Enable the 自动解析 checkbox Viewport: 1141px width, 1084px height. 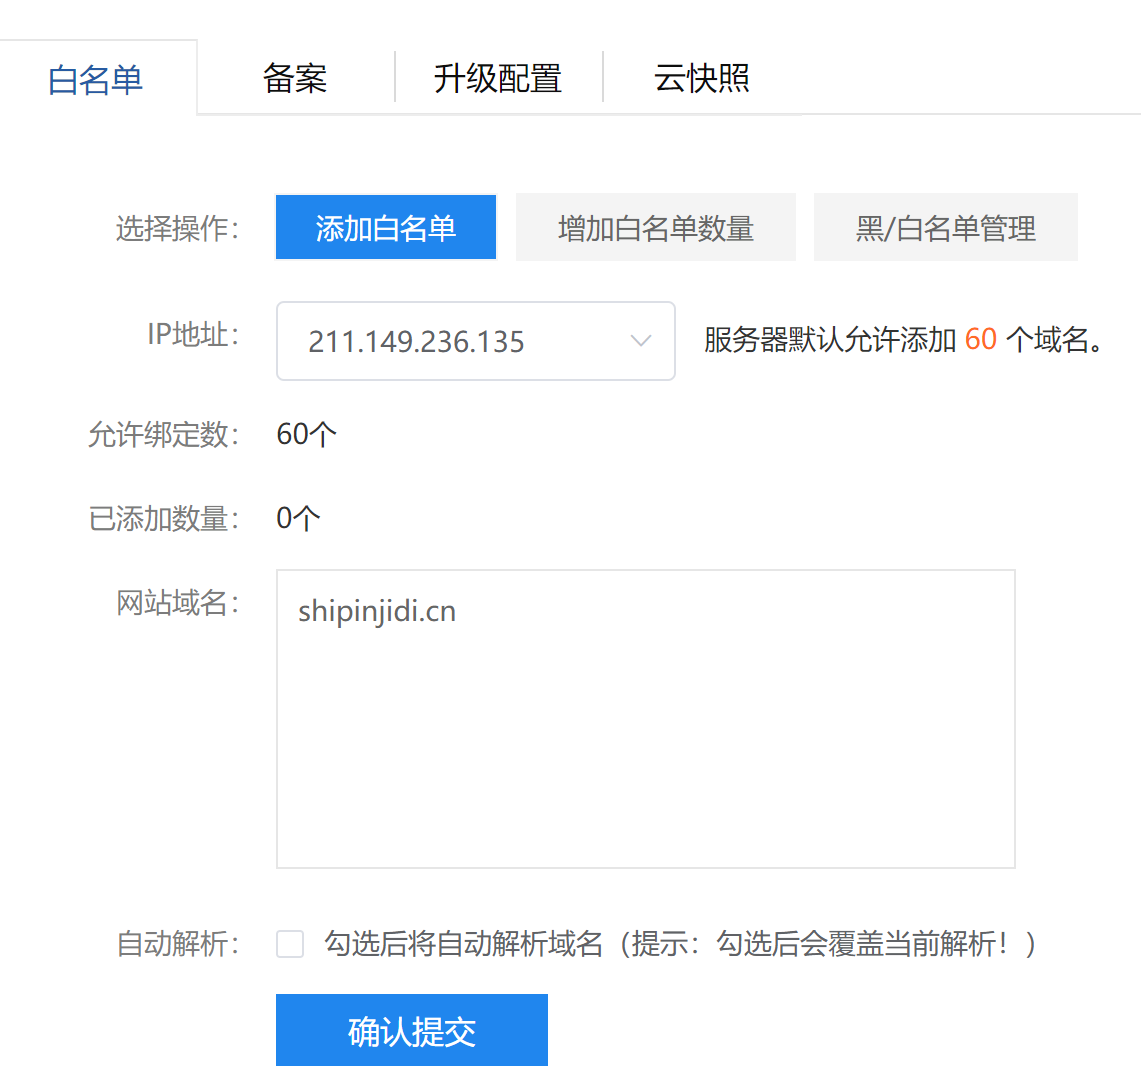tap(290, 944)
